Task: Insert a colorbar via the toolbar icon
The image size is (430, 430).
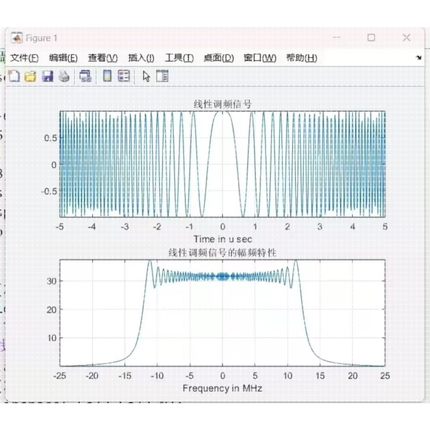Action: pos(107,76)
